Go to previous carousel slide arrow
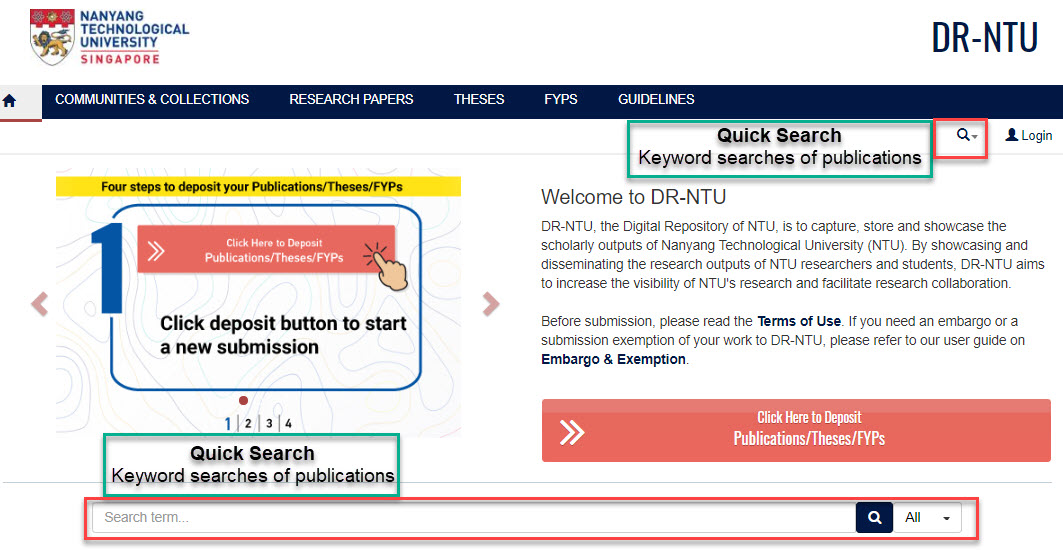The height and width of the screenshot is (550, 1063). [x=39, y=304]
